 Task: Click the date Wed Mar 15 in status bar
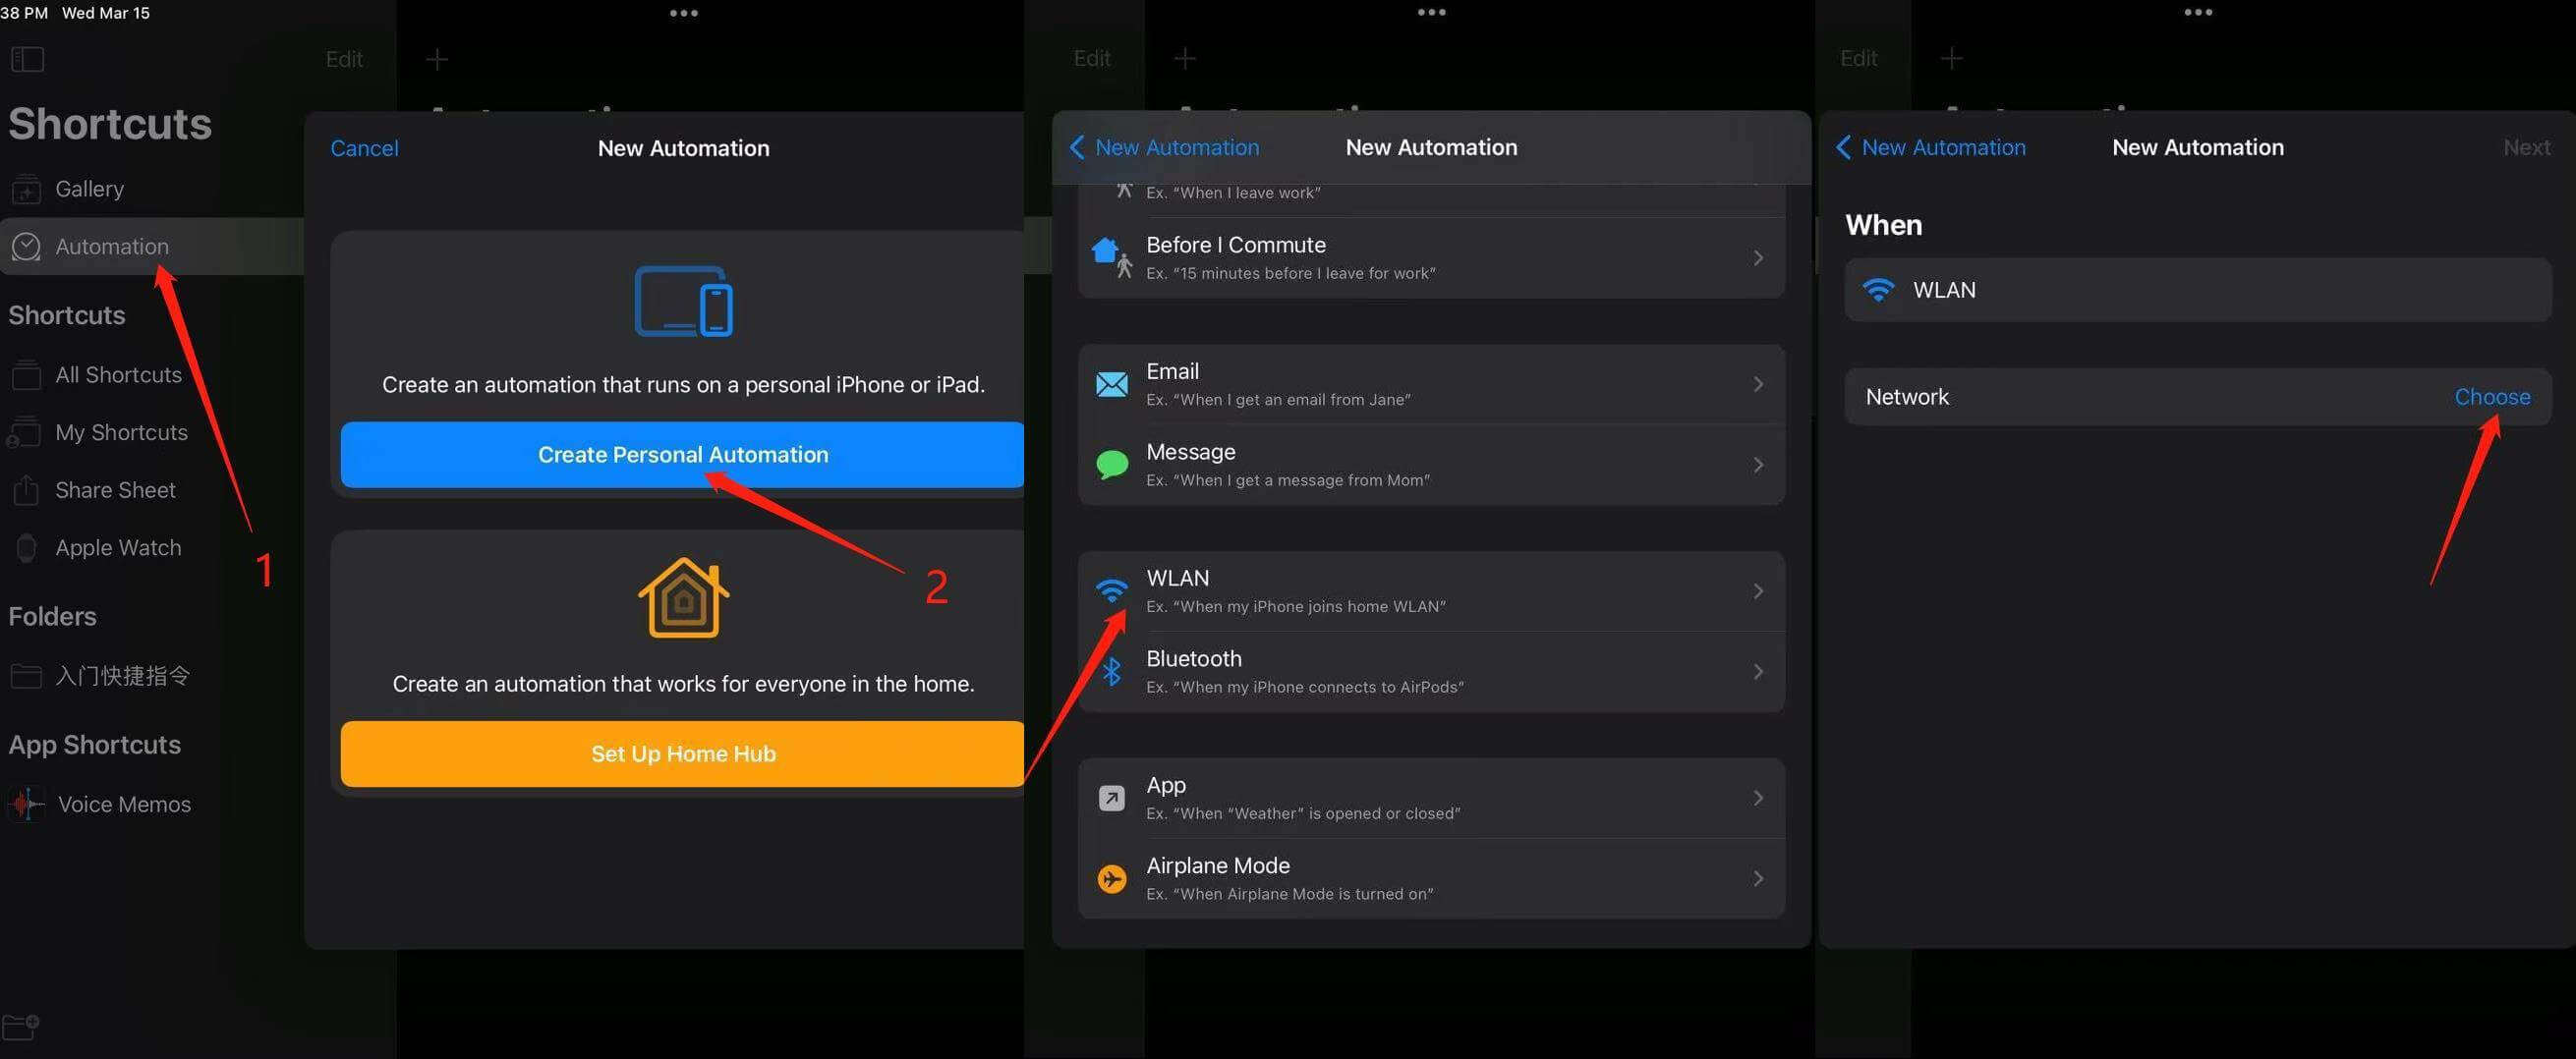coord(106,13)
